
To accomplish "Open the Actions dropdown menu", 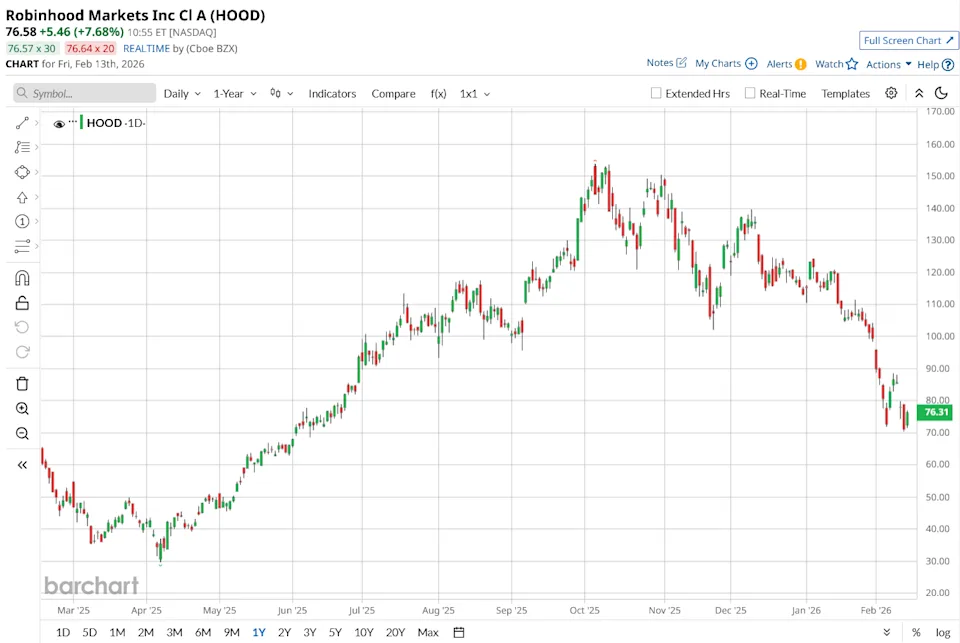I will pos(888,64).
